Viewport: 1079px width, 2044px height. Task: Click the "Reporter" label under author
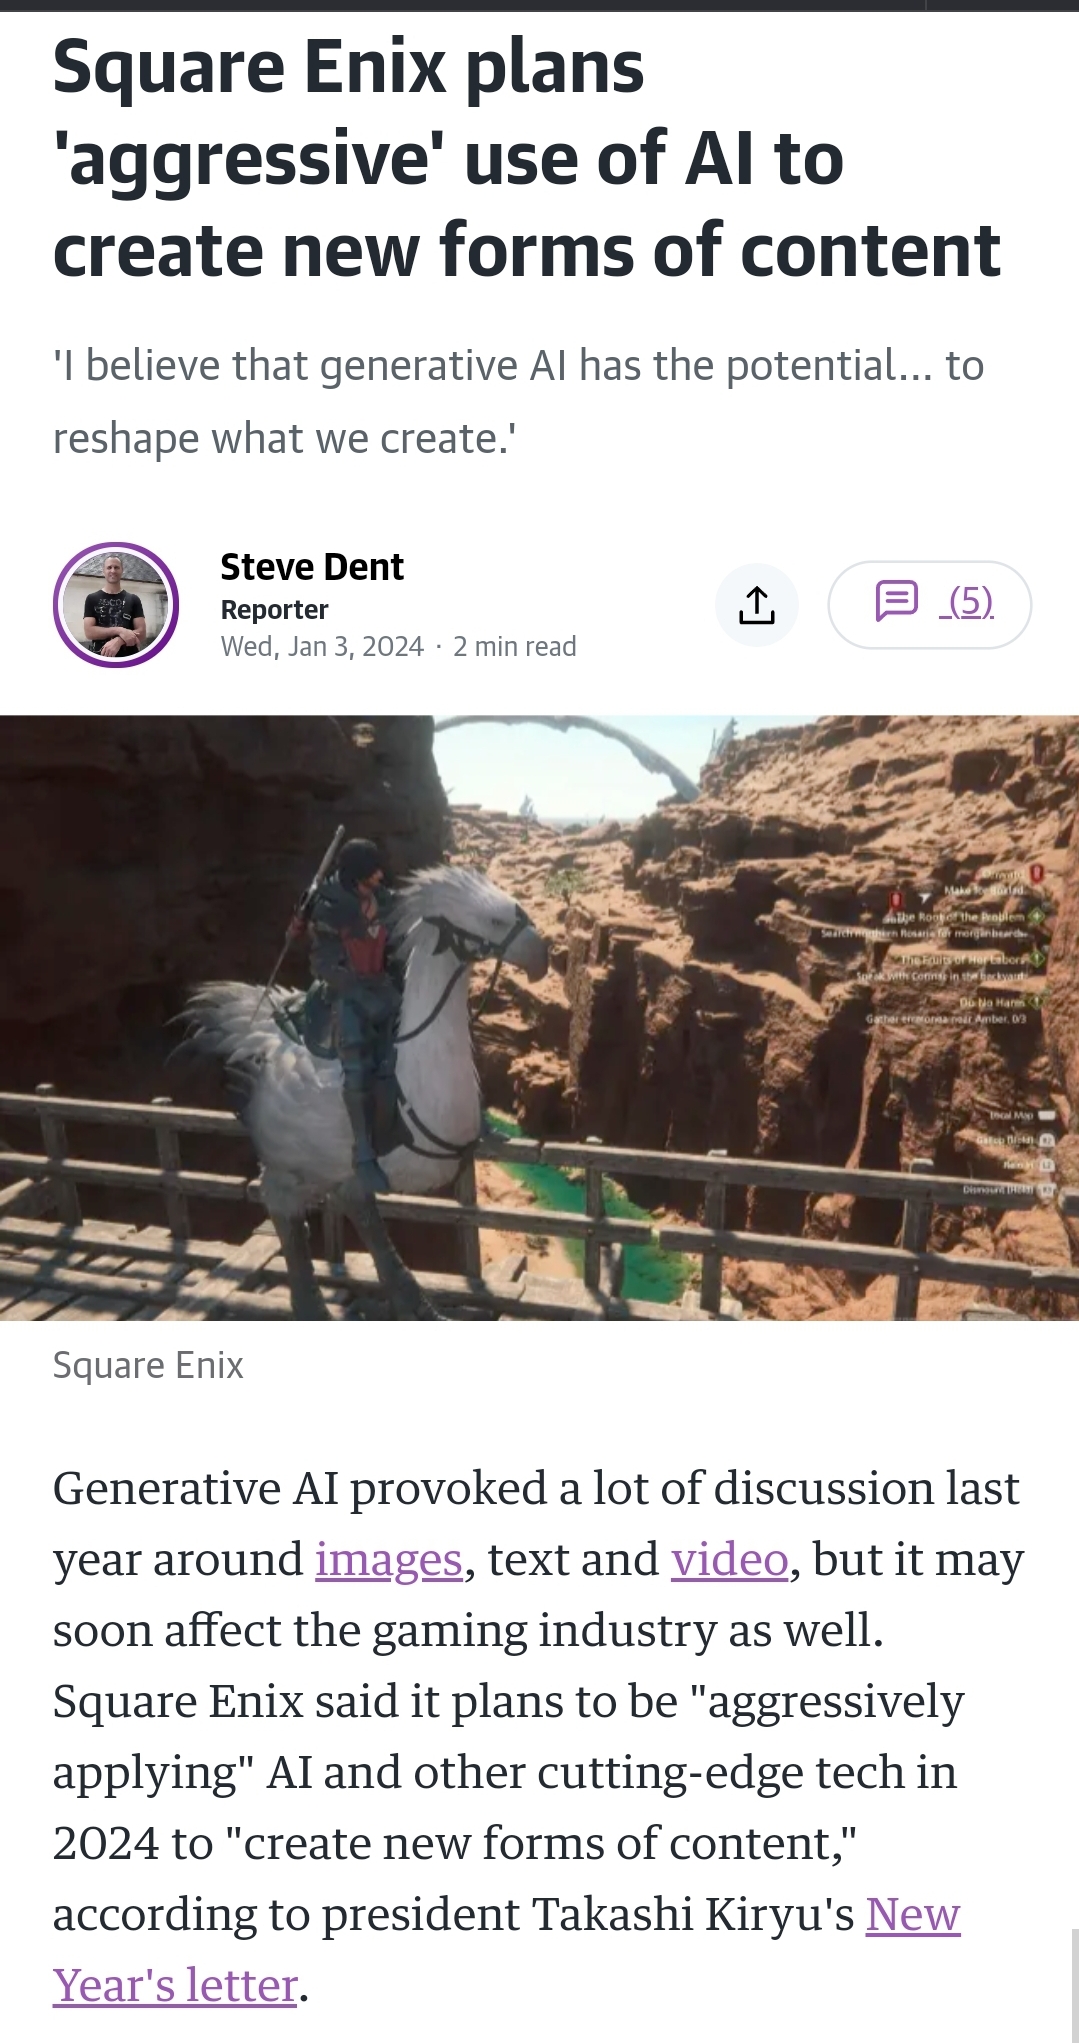[274, 610]
